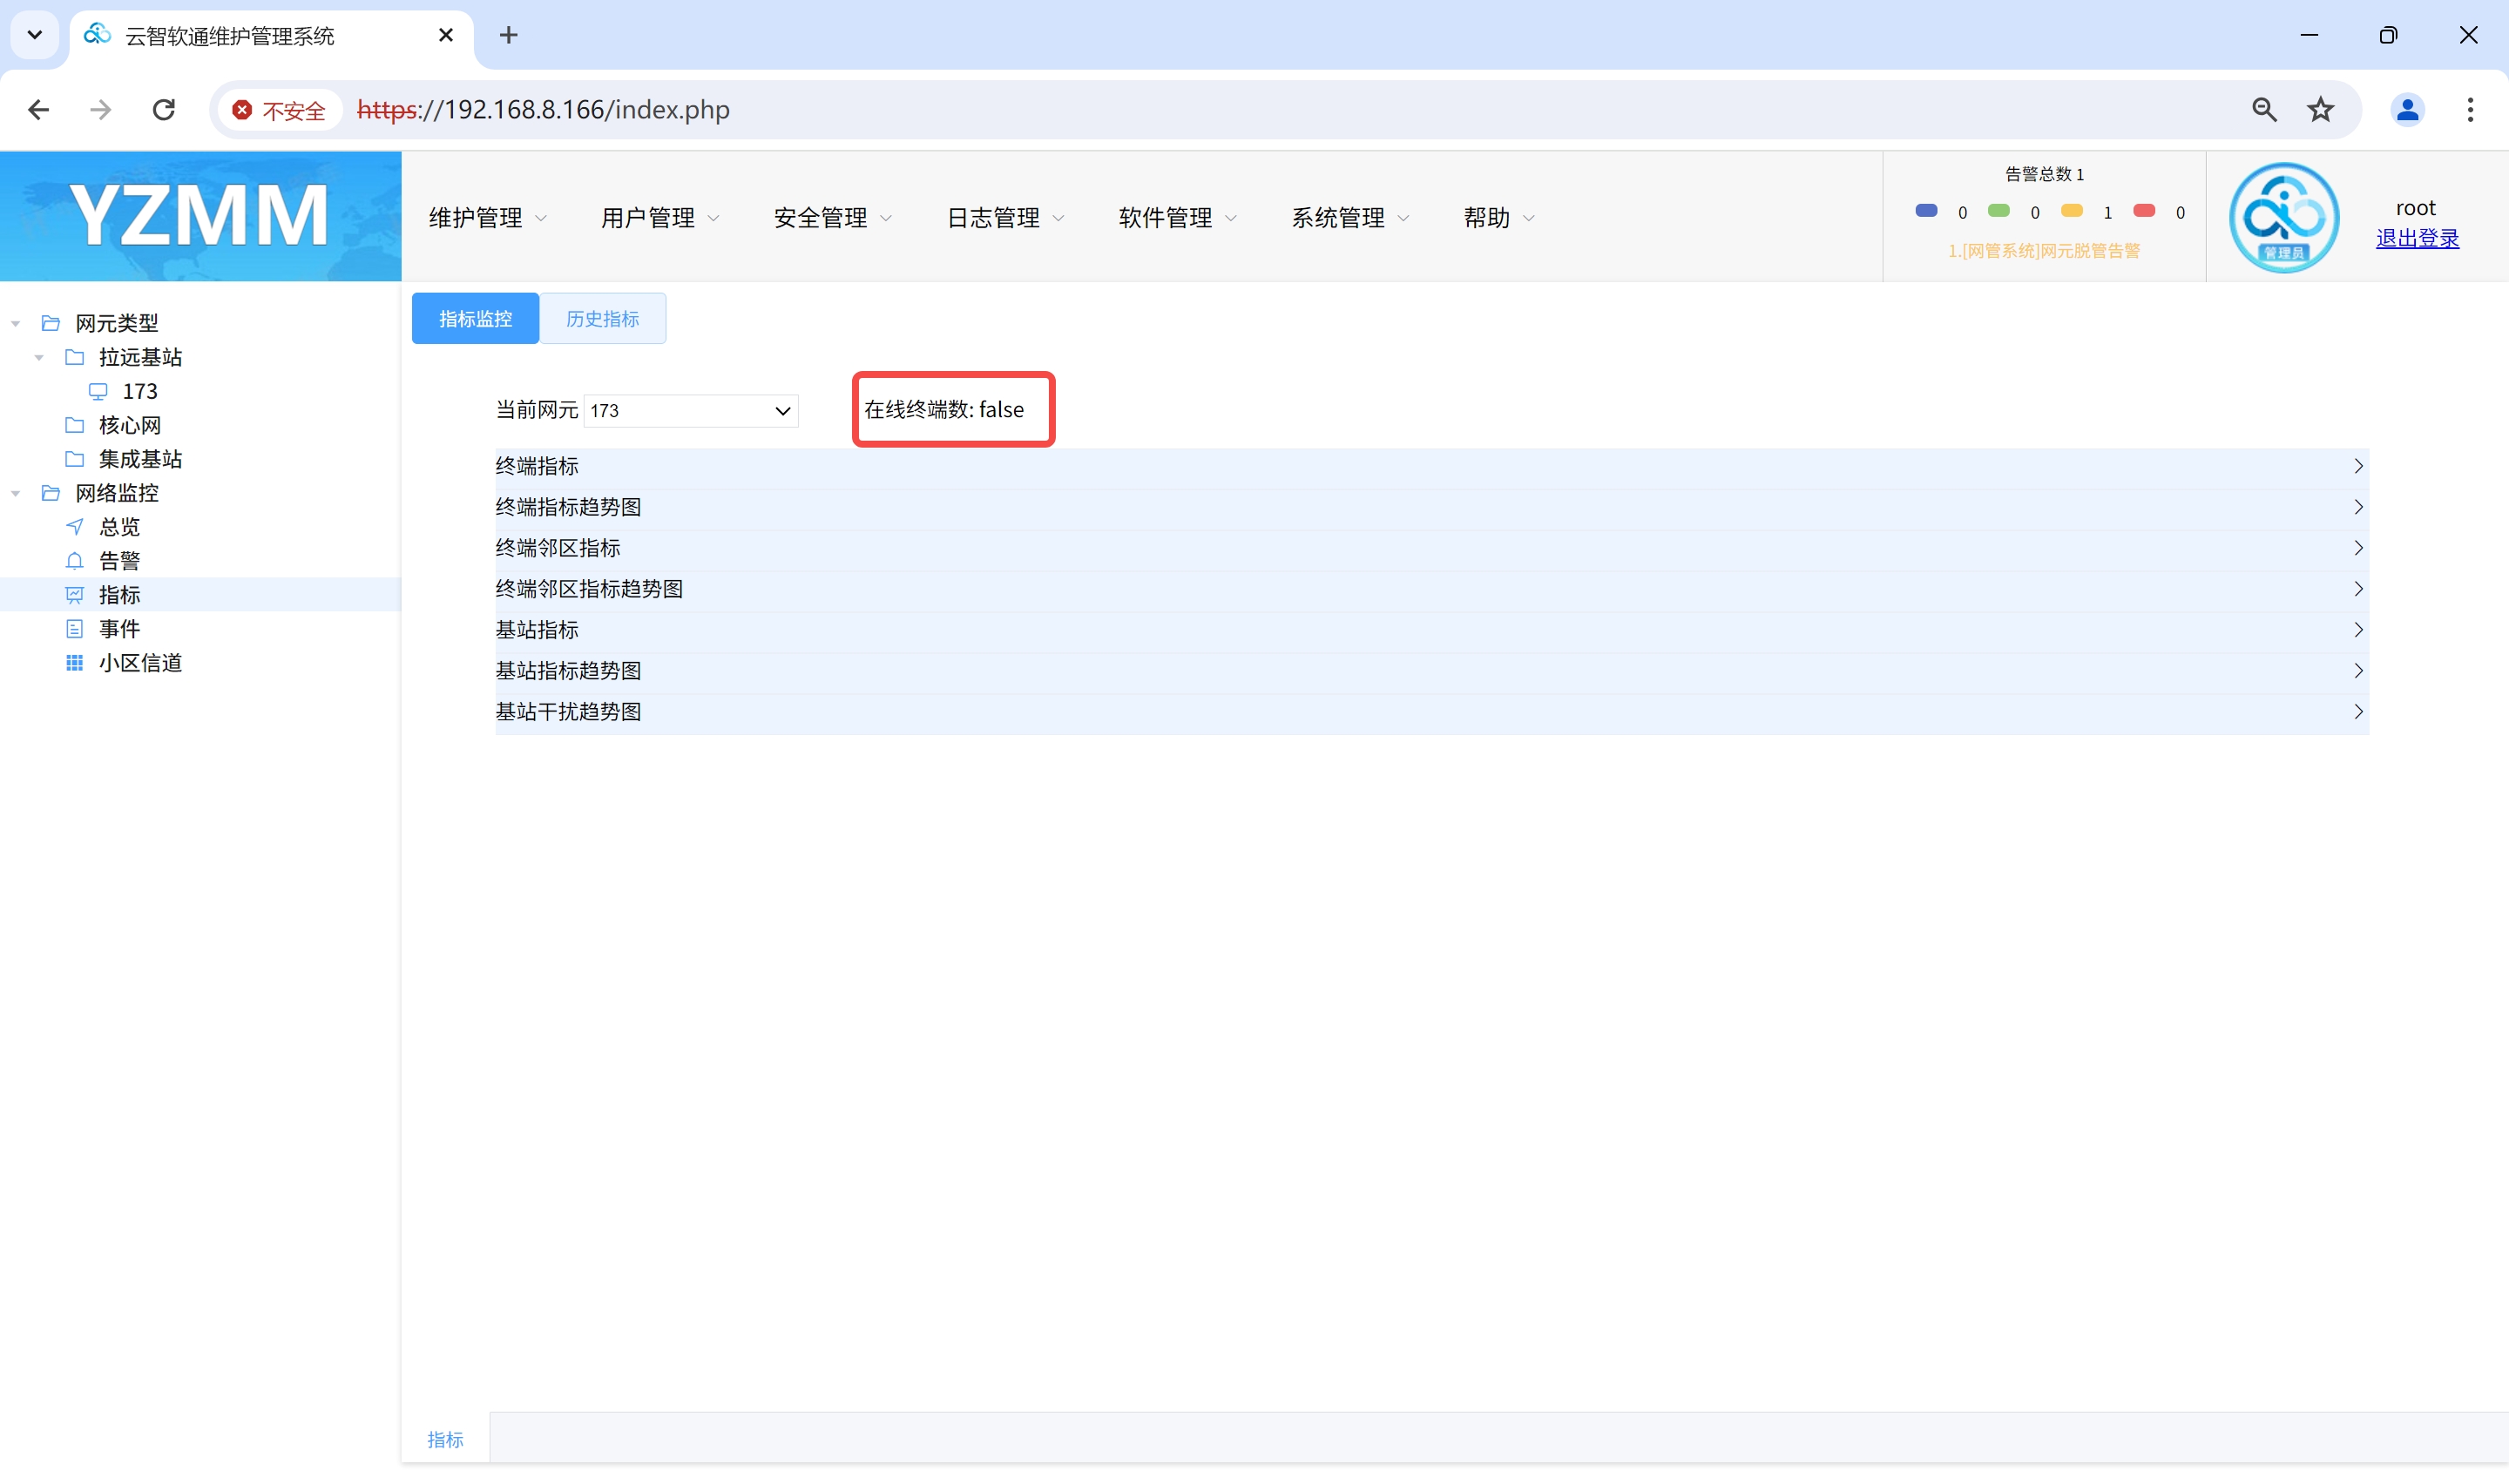Open the 日志管理 menu
Screen dimensions: 2509x1484
click(1005, 217)
